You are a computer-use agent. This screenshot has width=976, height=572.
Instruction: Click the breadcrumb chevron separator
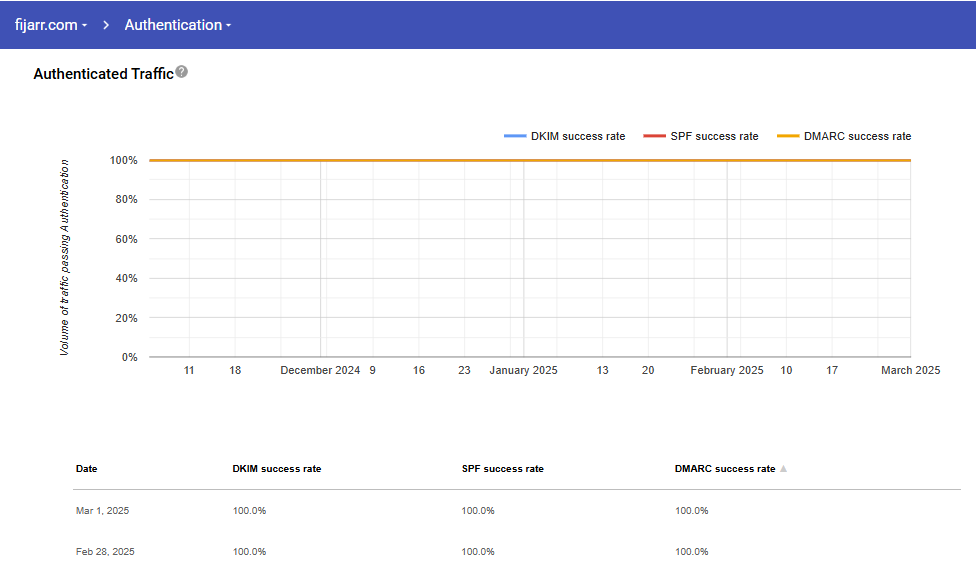point(105,25)
